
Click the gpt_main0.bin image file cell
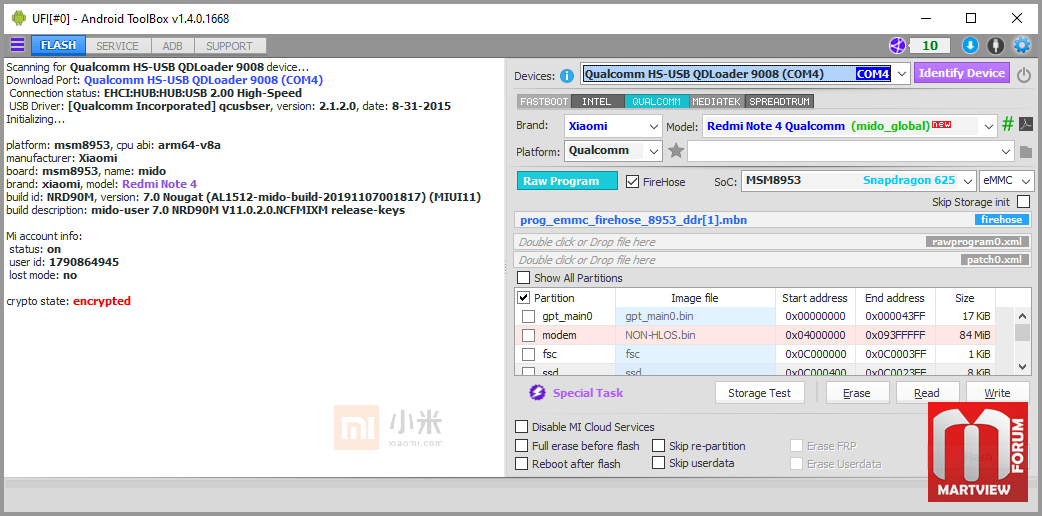click(x=696, y=317)
